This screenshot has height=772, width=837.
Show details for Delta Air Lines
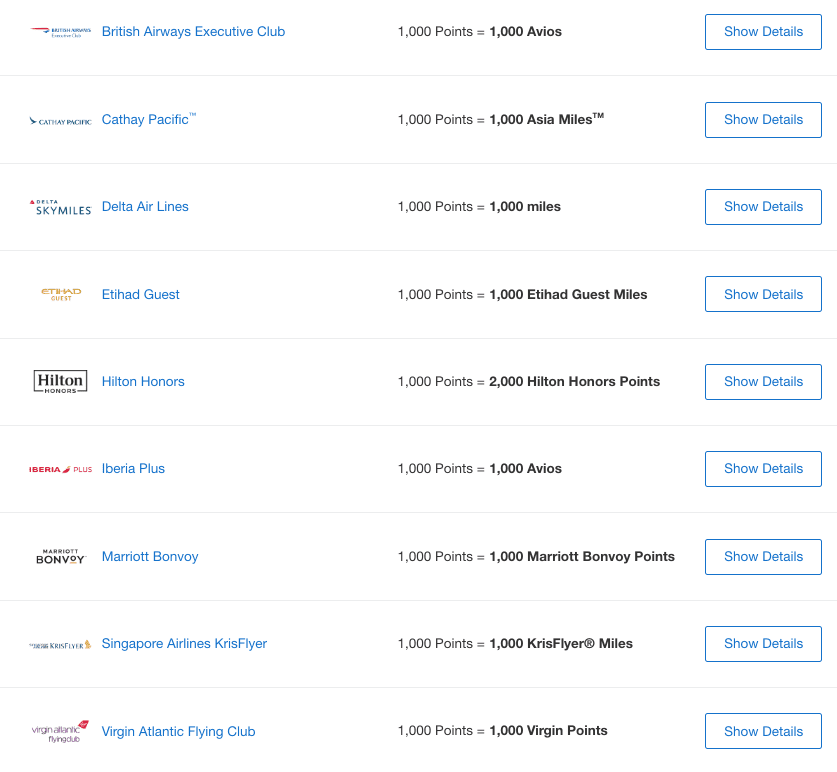pos(763,206)
